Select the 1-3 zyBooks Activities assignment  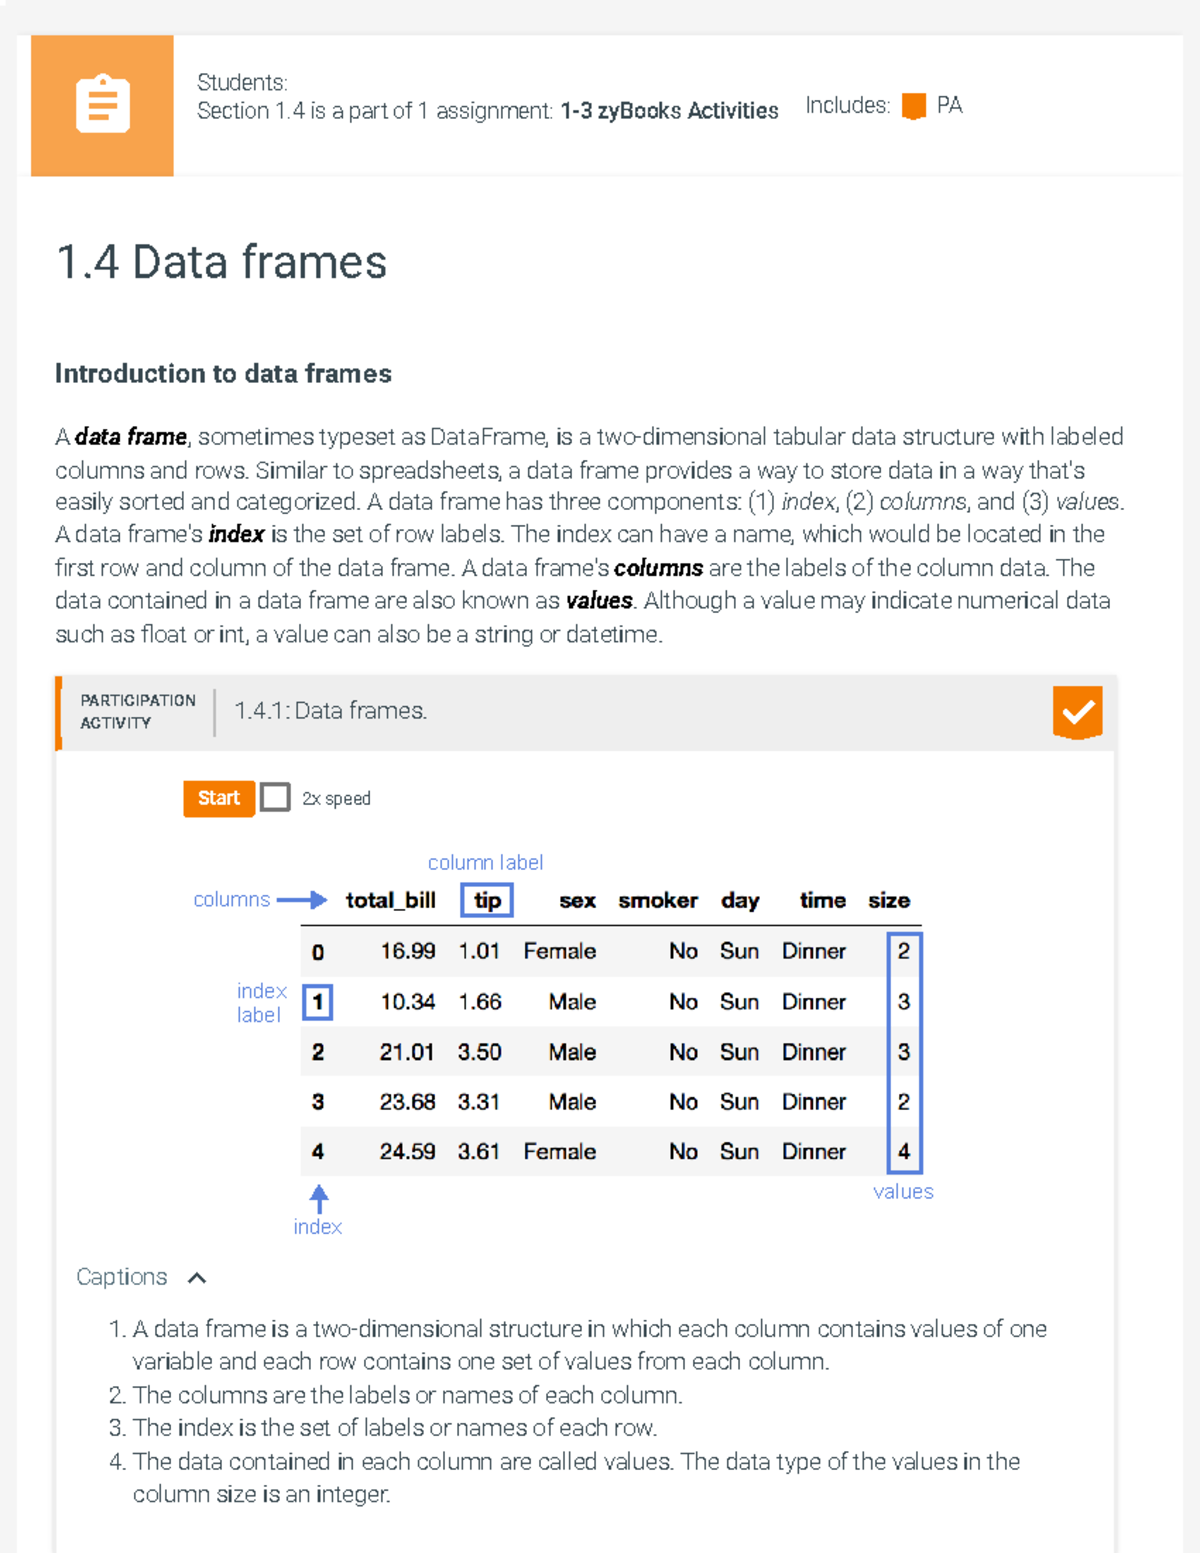click(669, 110)
